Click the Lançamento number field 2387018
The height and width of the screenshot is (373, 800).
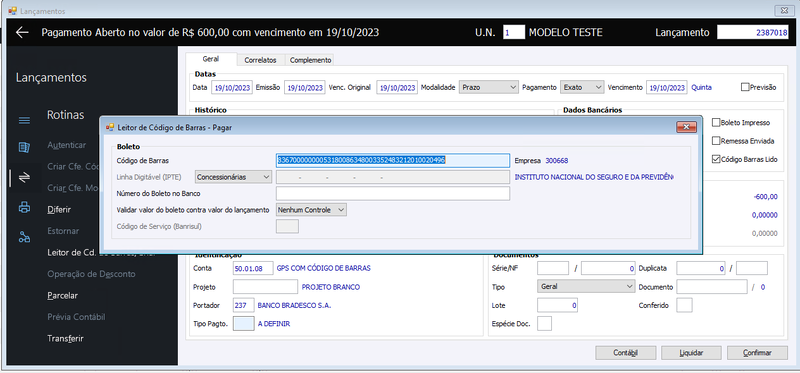click(753, 33)
